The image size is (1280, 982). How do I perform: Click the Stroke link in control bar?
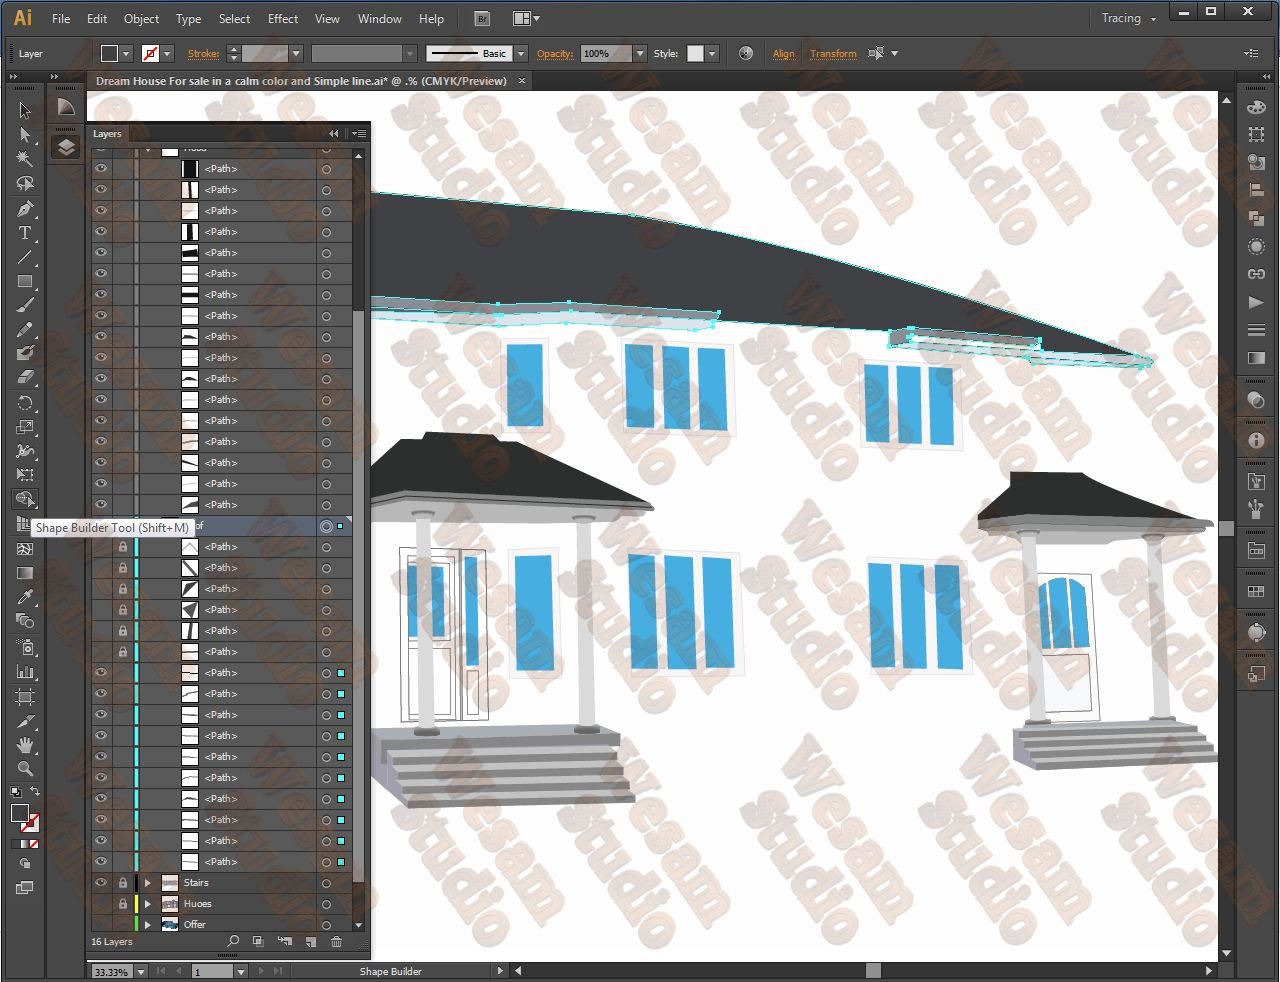click(203, 54)
